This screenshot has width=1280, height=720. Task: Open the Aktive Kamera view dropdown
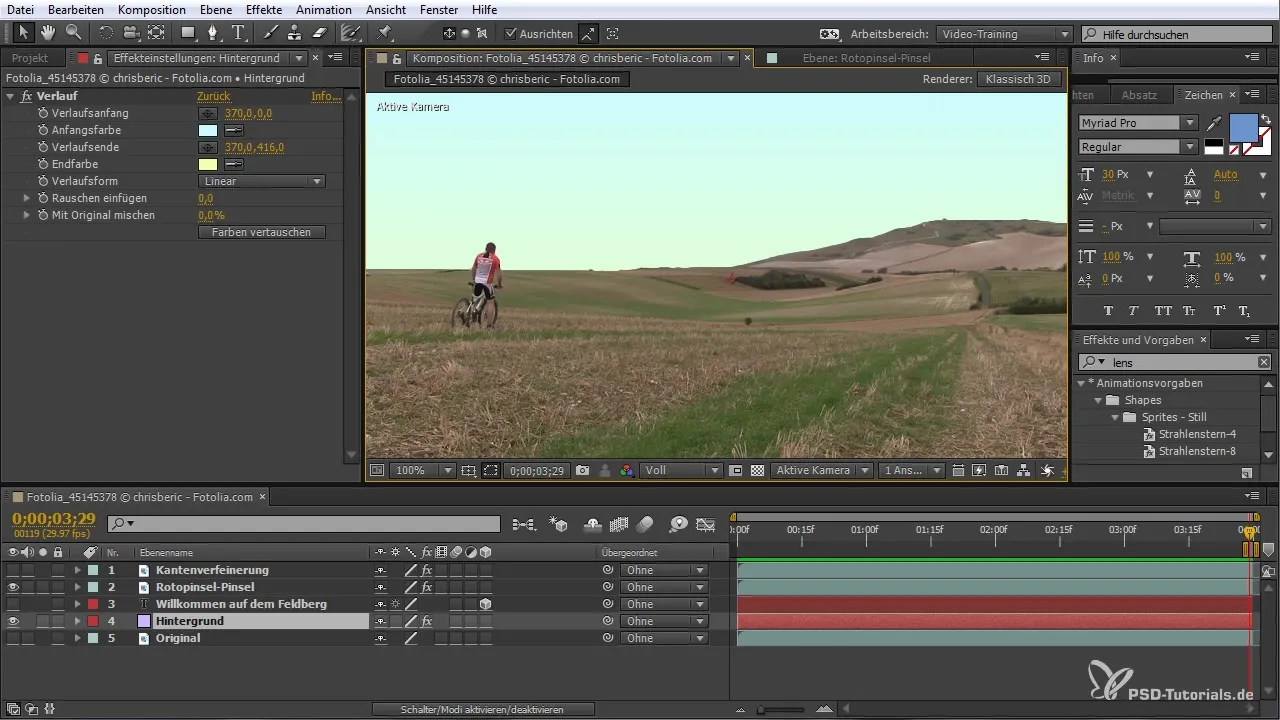coord(820,470)
